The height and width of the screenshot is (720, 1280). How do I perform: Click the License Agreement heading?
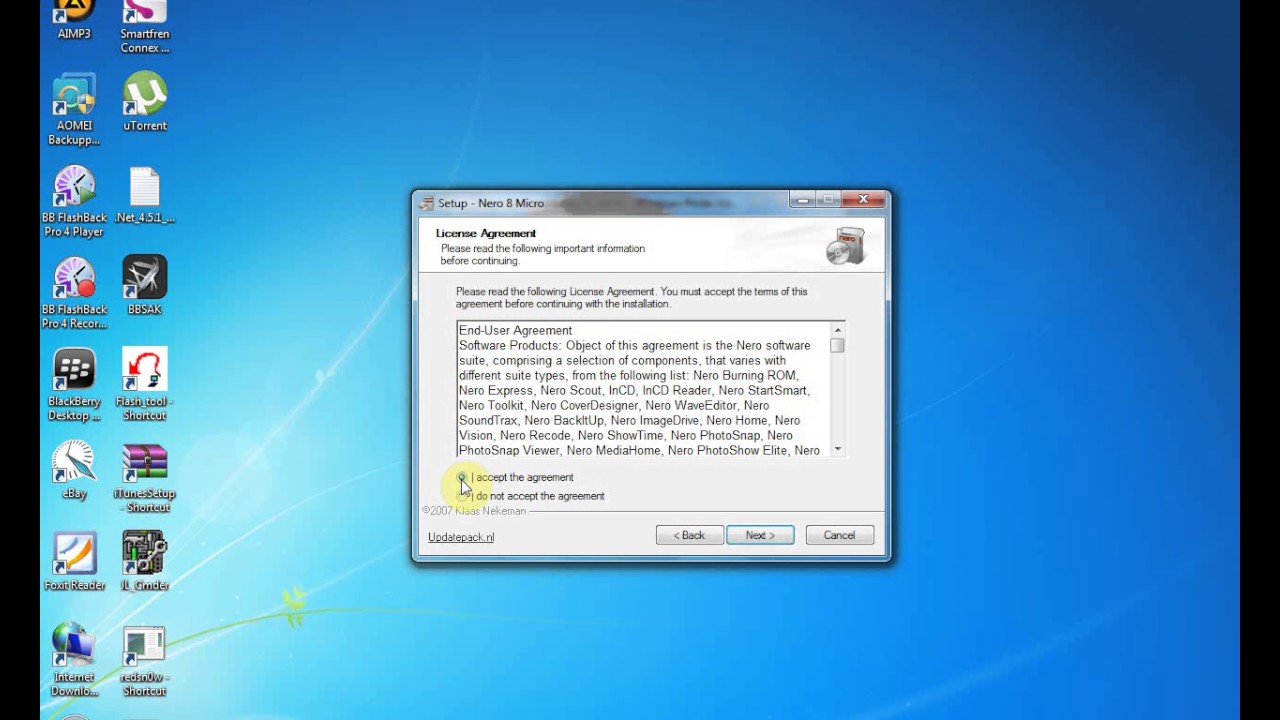[x=486, y=233]
